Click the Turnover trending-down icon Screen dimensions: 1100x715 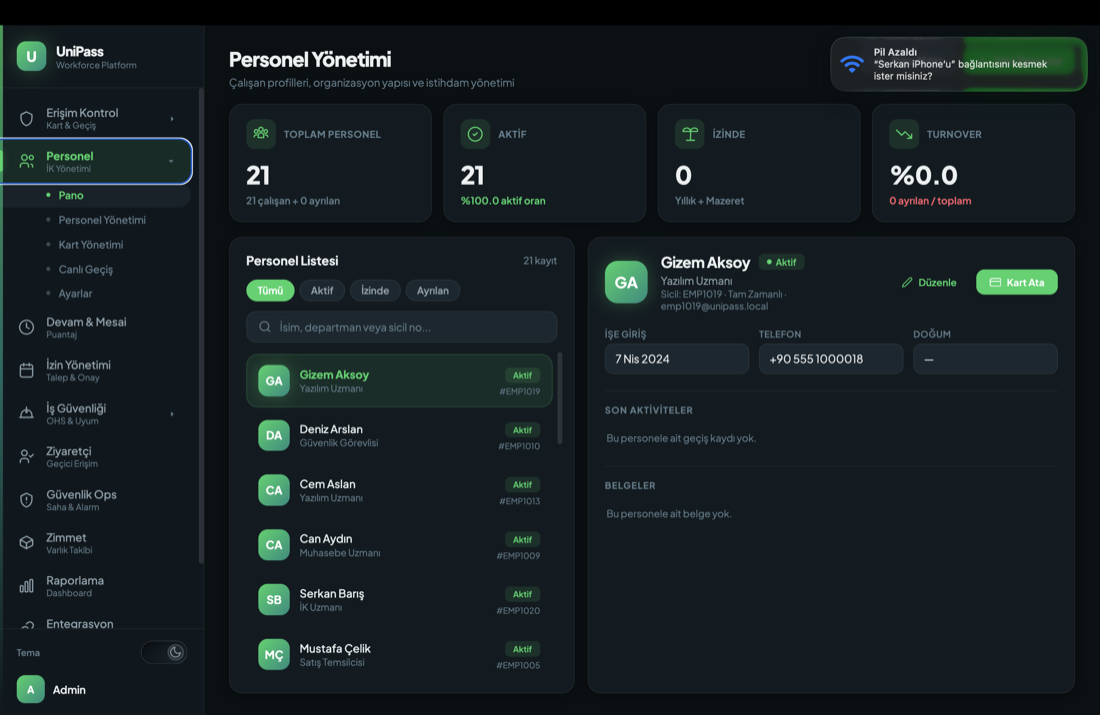pyautogui.click(x=904, y=133)
